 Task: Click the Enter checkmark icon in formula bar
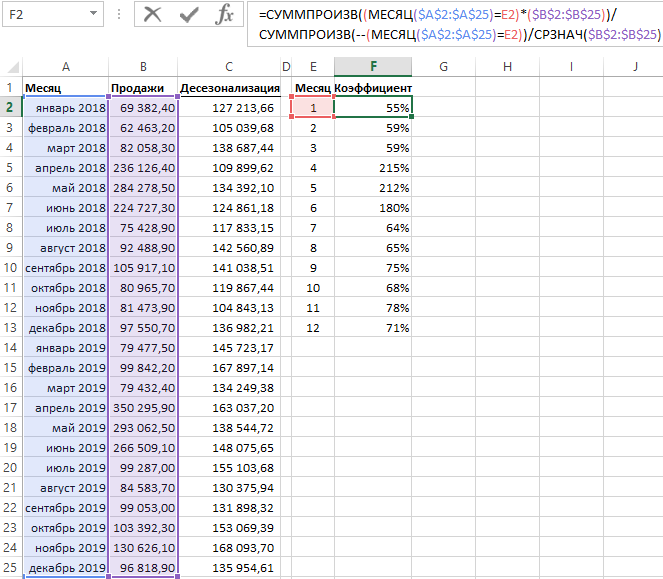click(x=189, y=14)
